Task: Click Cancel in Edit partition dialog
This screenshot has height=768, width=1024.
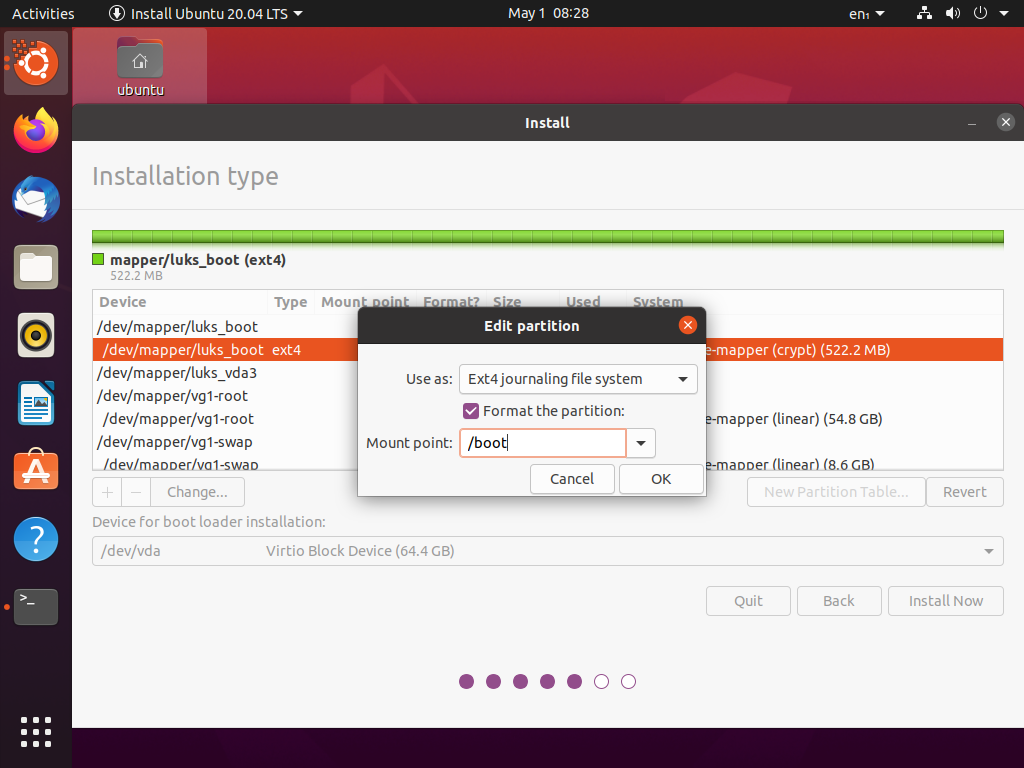Action: (572, 479)
